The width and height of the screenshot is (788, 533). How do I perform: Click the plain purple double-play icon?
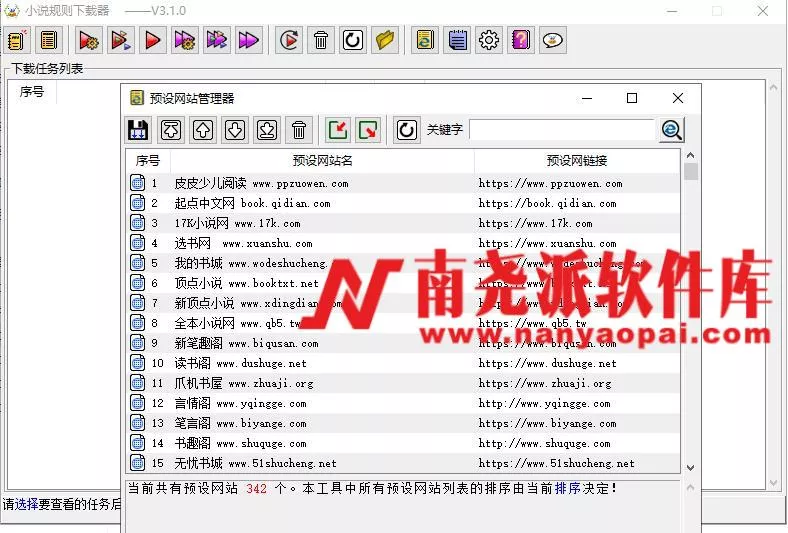pos(248,40)
